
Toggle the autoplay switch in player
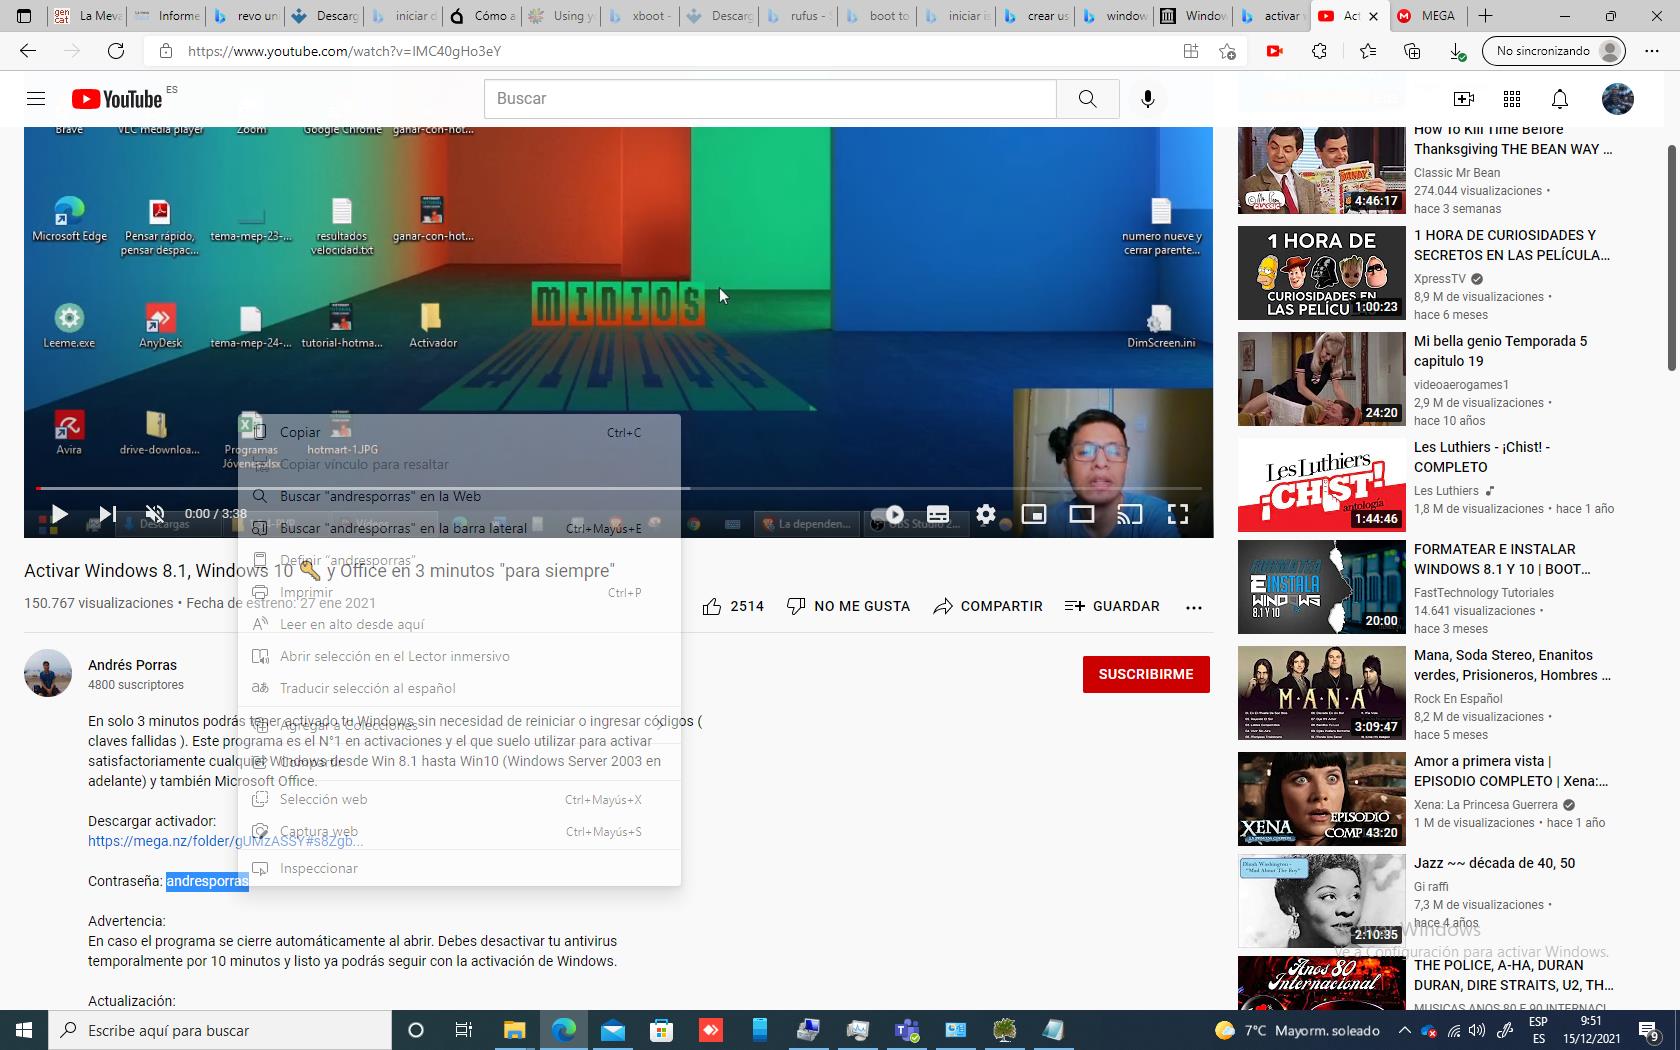[x=888, y=514]
